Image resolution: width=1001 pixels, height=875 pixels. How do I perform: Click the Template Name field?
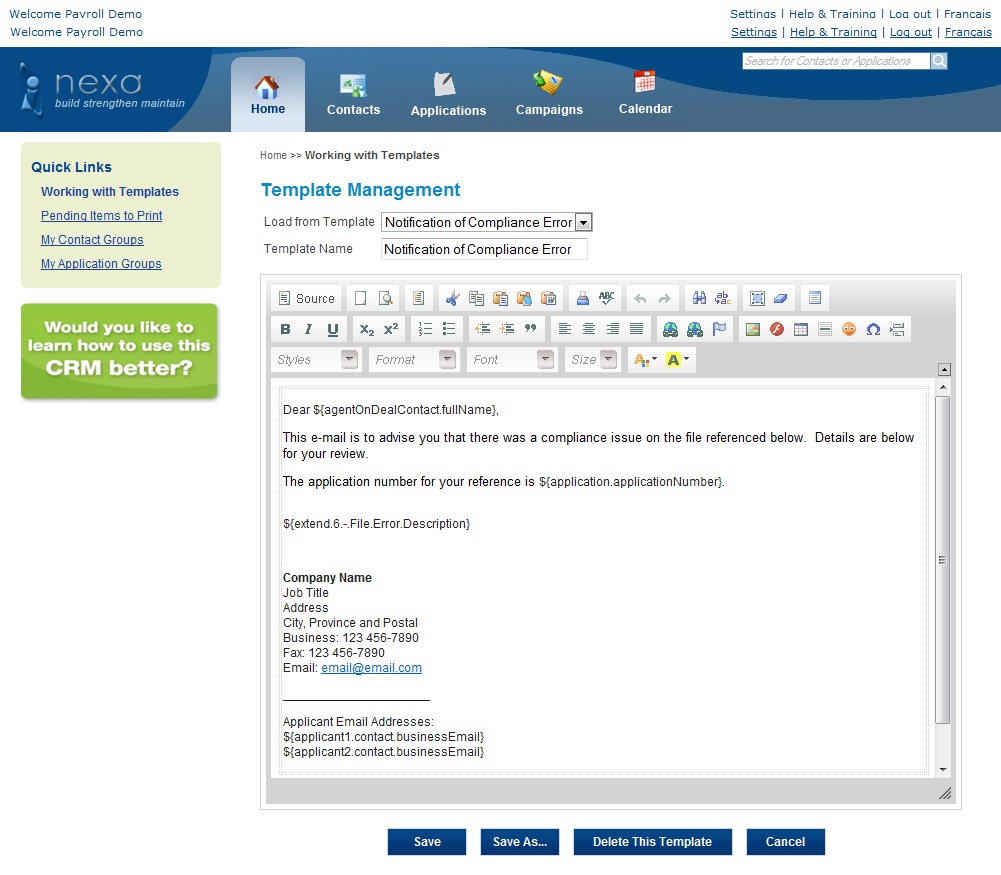[484, 250]
